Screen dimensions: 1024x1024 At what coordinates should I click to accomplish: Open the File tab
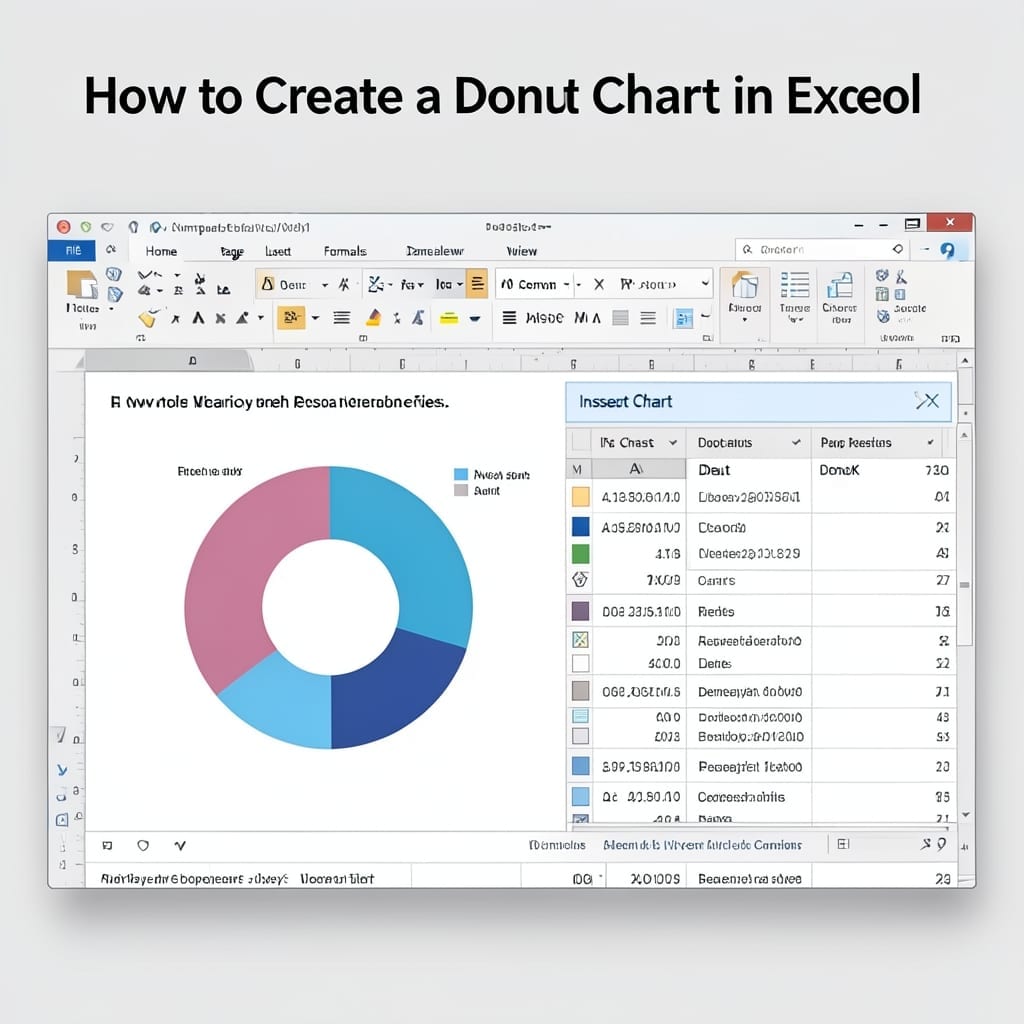click(x=72, y=251)
